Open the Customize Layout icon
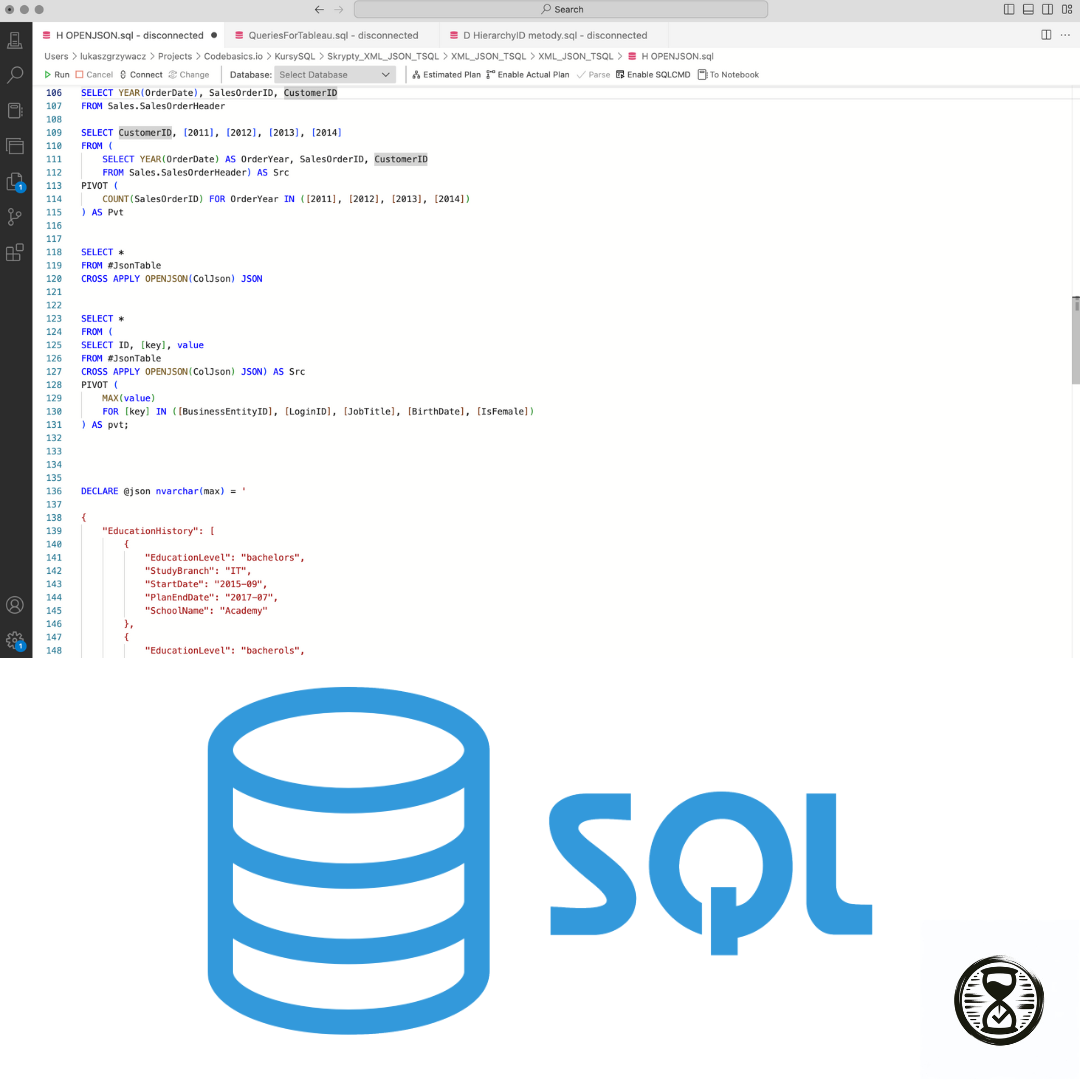The width and height of the screenshot is (1080, 1080). point(1067,10)
